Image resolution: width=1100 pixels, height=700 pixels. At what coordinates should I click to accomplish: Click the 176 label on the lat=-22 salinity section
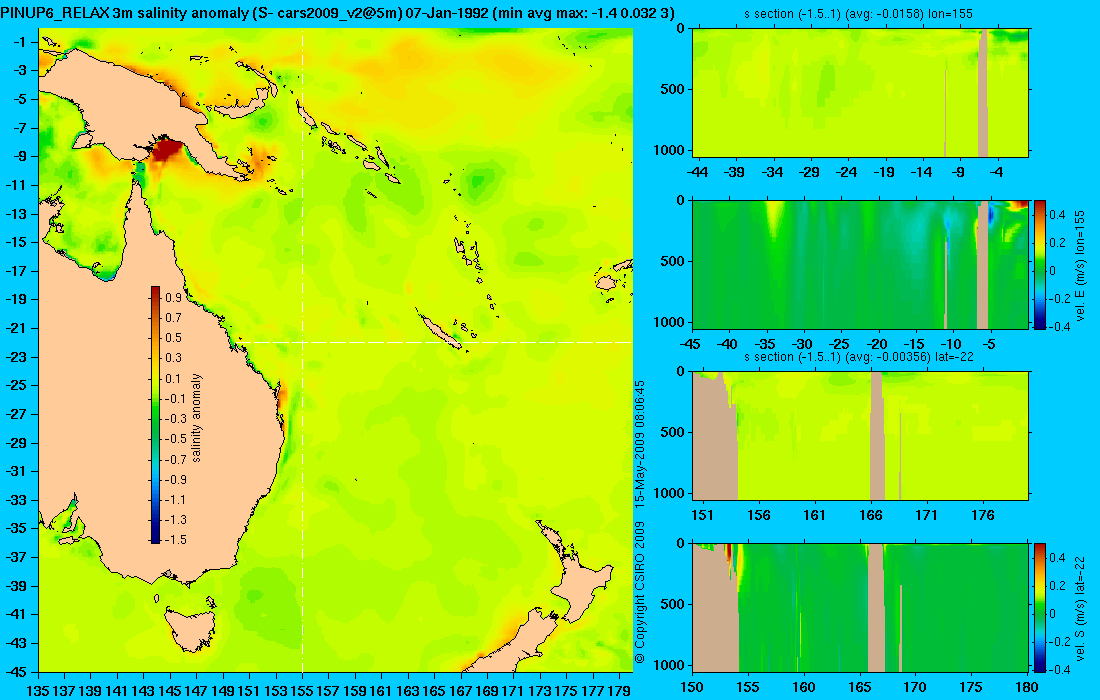(983, 515)
